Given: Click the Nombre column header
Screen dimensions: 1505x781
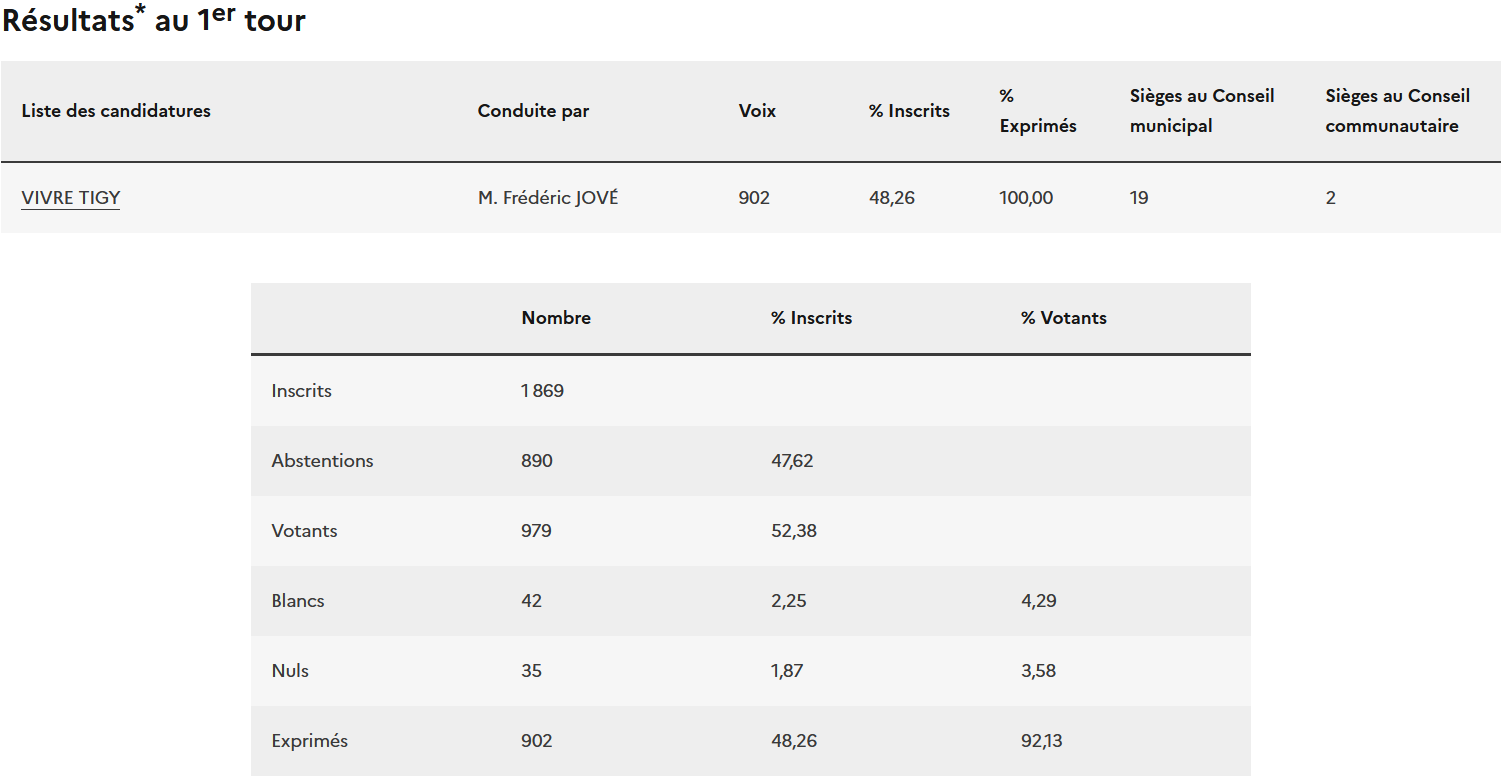Looking at the screenshot, I should click(556, 318).
